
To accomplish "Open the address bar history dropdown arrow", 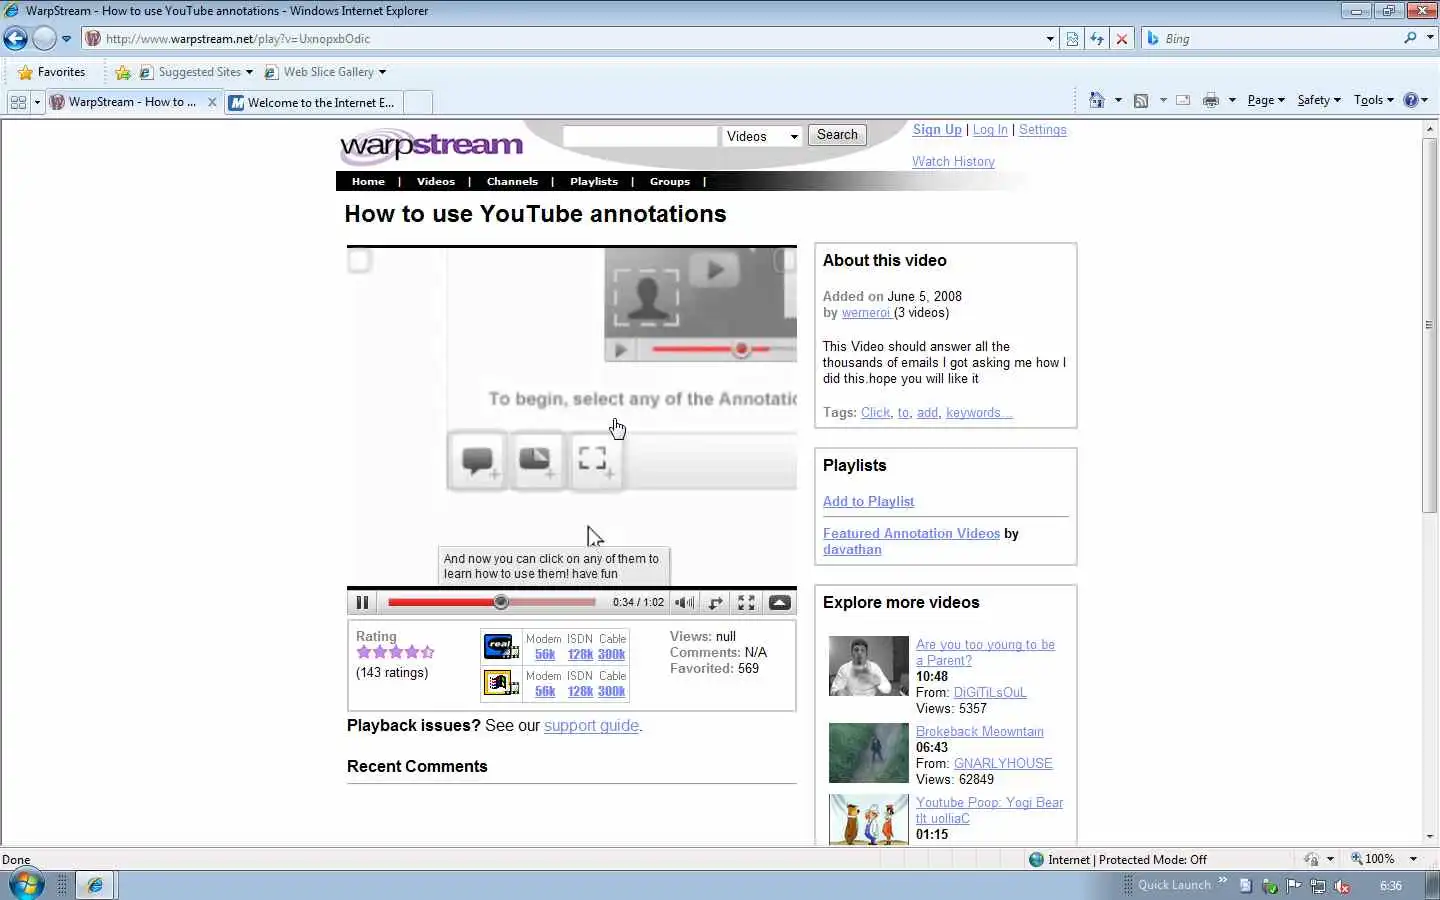I will click(x=1050, y=39).
